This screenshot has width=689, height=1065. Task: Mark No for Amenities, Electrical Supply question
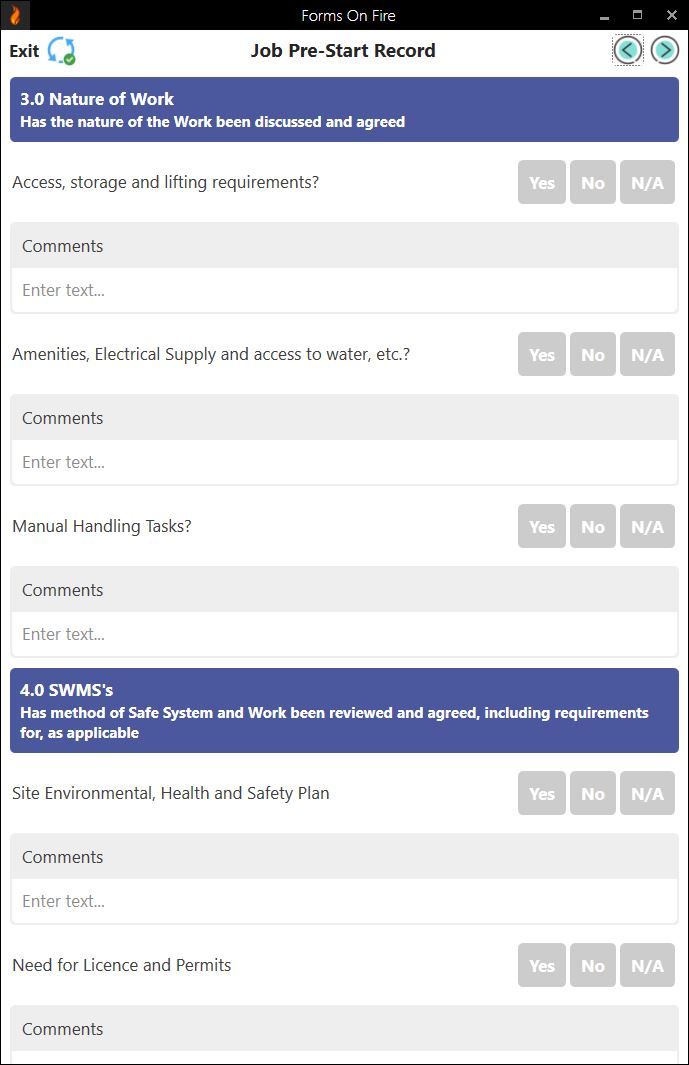click(x=592, y=354)
